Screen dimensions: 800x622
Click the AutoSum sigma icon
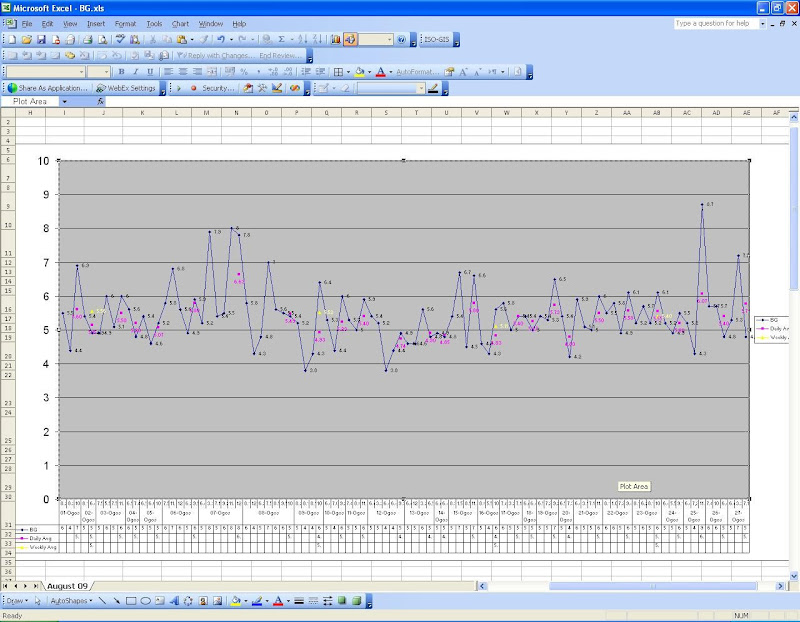283,39
